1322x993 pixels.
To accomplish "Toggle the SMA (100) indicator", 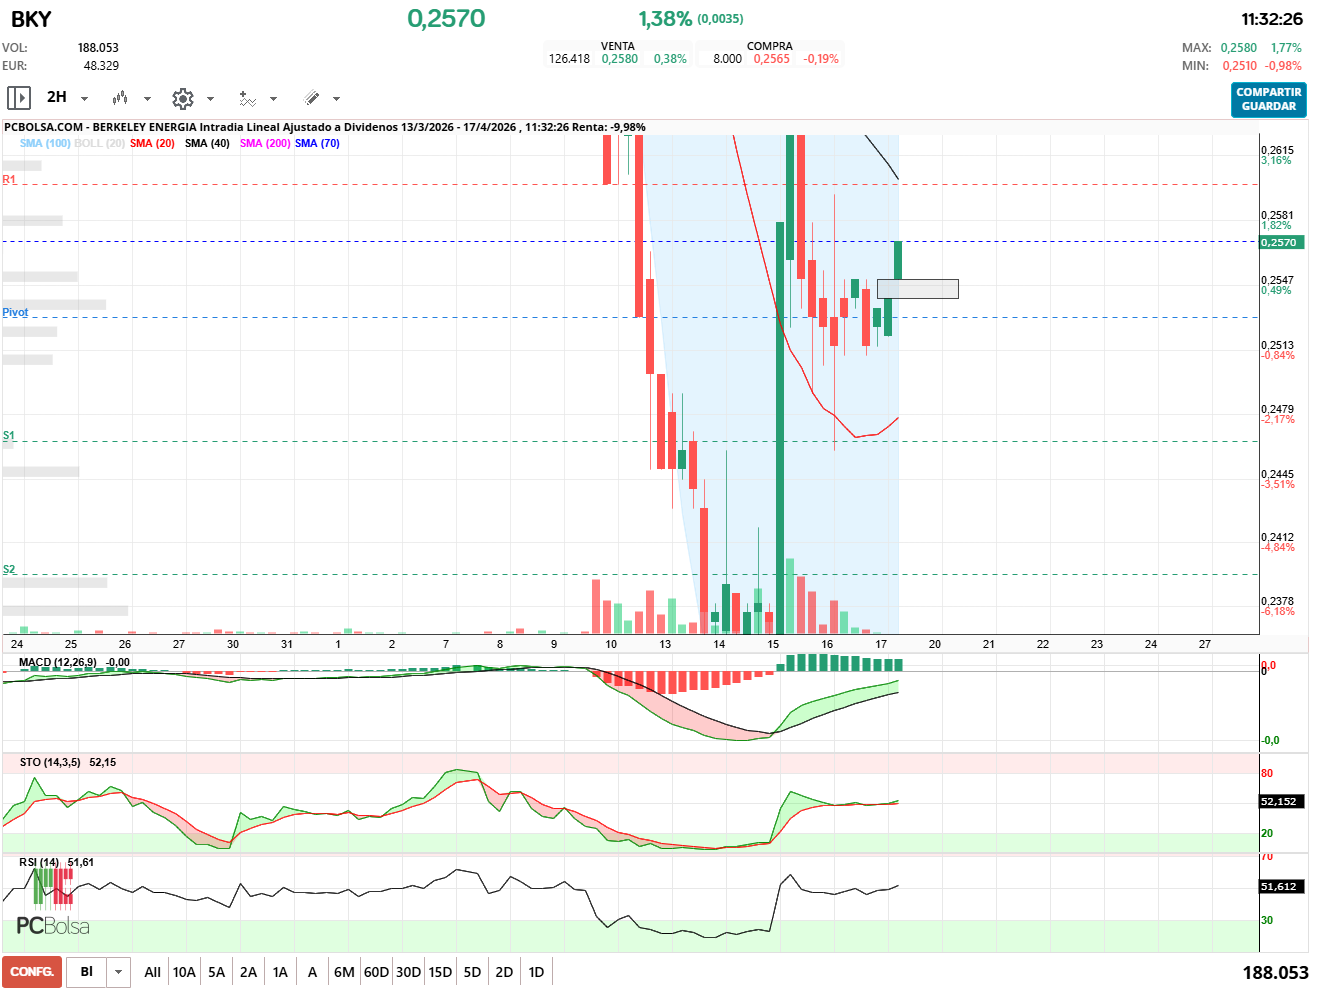I will point(45,143).
